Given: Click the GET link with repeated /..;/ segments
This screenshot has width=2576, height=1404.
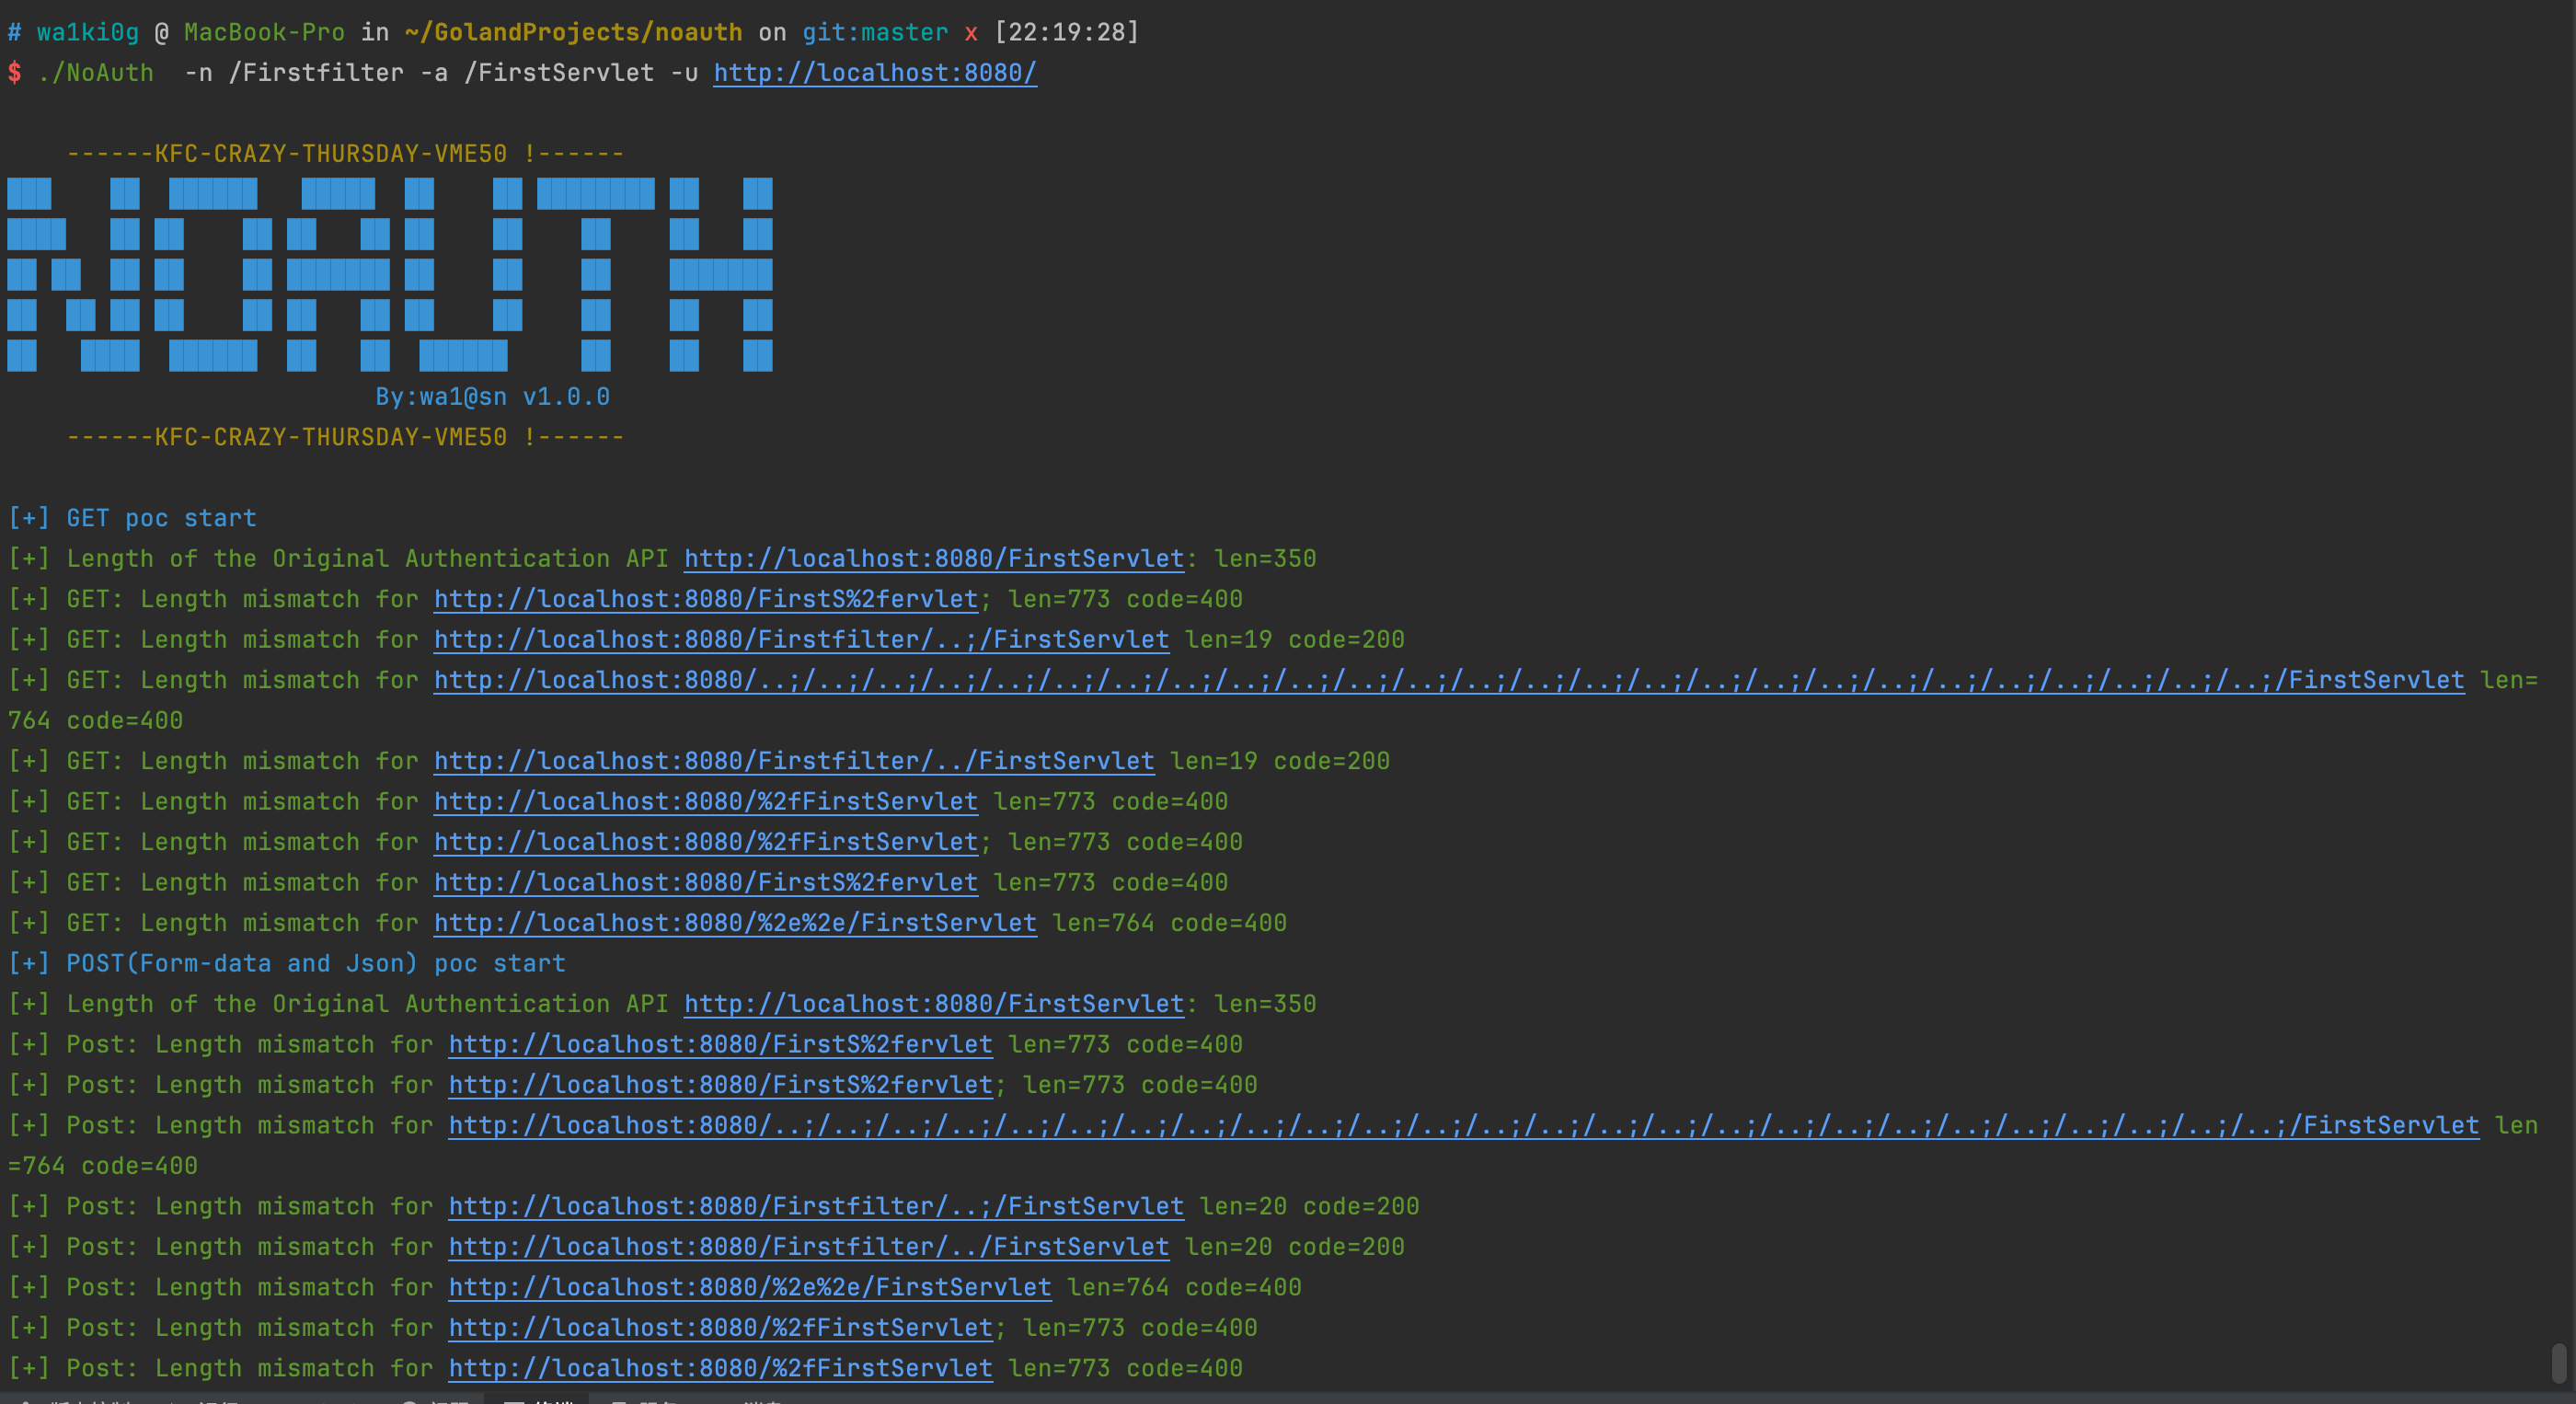Looking at the screenshot, I should pos(1448,680).
